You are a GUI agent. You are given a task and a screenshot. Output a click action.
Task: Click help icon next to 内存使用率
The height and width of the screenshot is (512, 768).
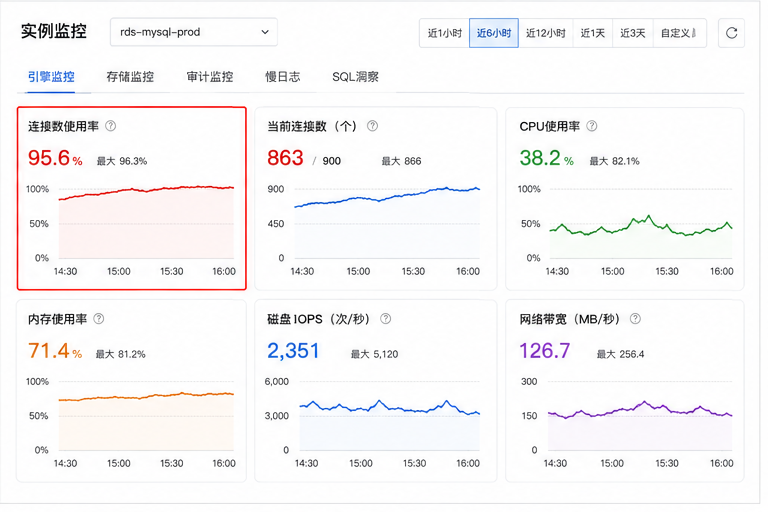98,318
